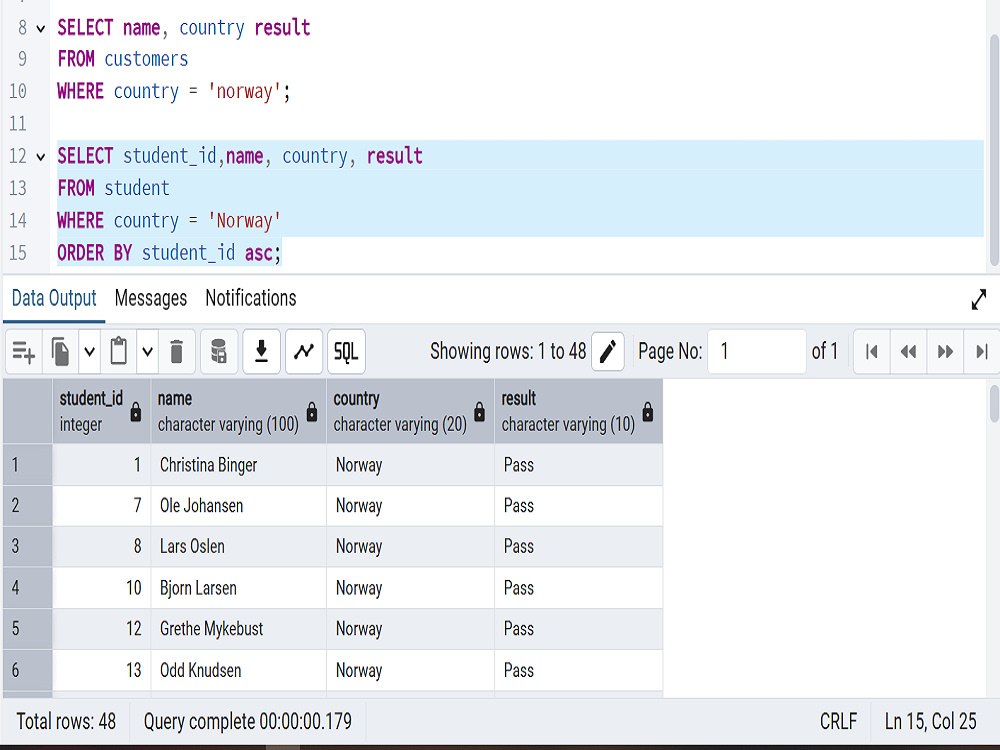Click the line number 11 in the gutter
Image resolution: width=1000 pixels, height=750 pixels.
tap(18, 123)
